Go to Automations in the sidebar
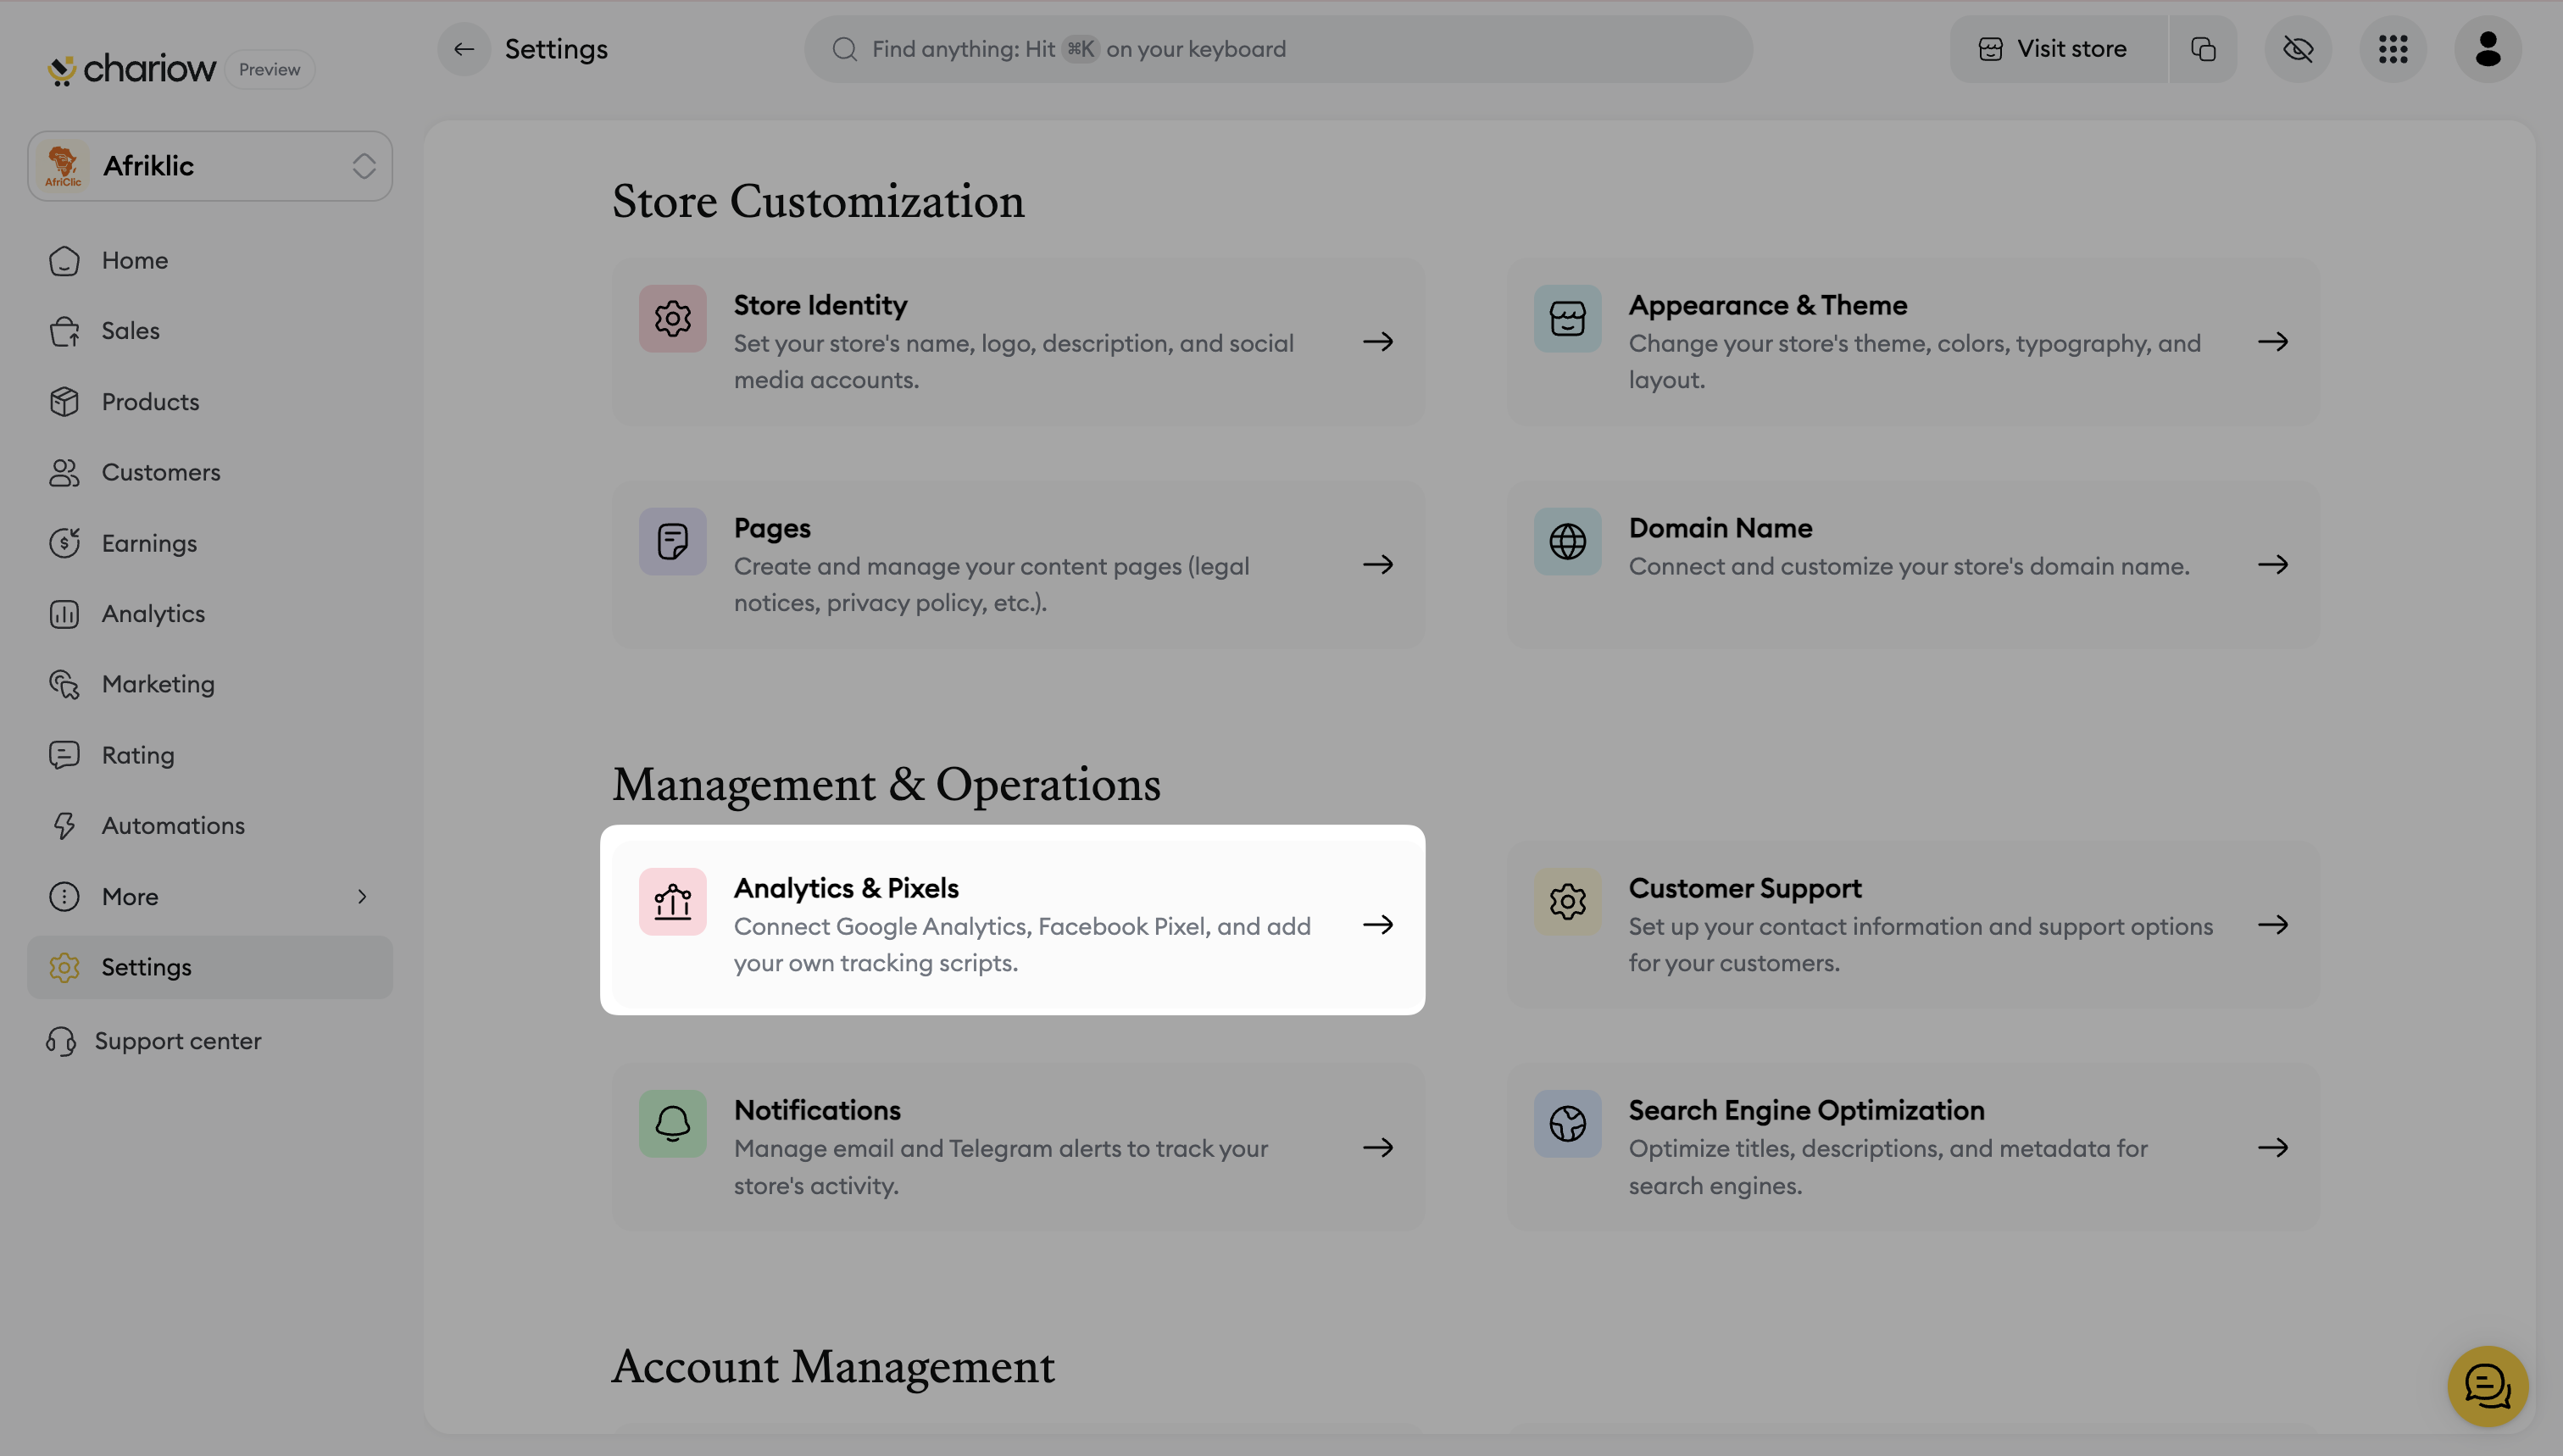Image resolution: width=2563 pixels, height=1456 pixels. tap(173, 826)
